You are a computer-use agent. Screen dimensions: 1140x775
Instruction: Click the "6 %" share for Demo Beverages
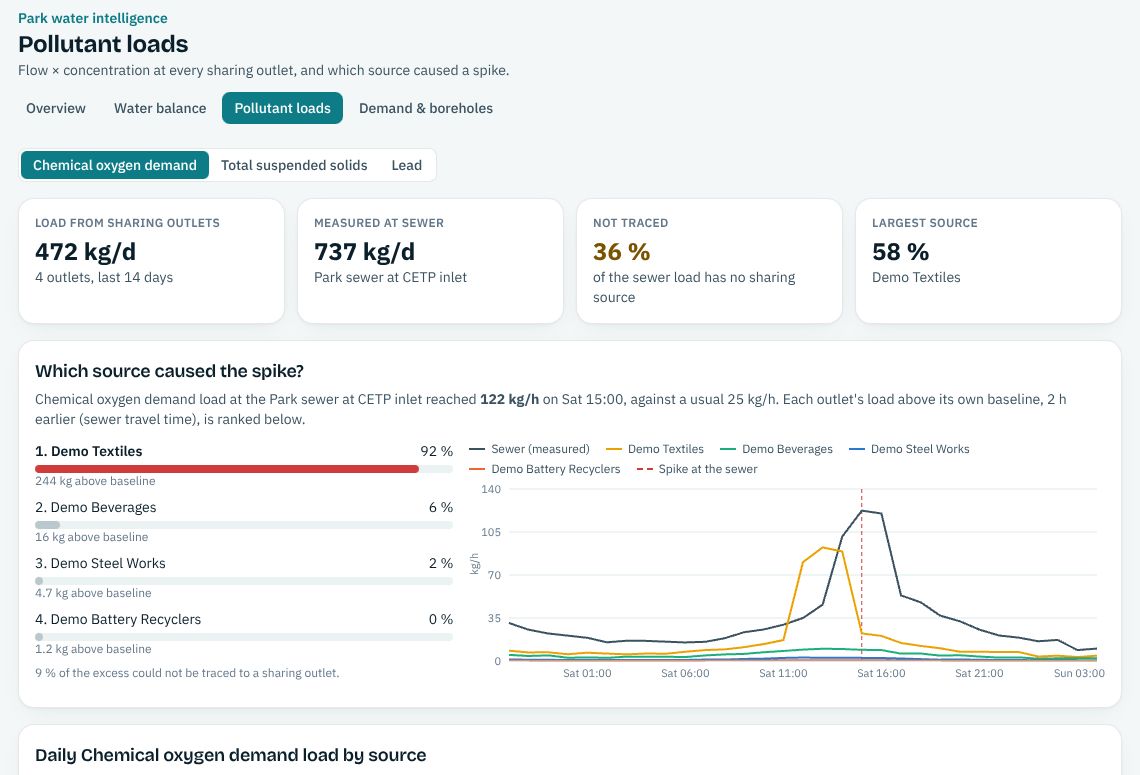tap(441, 507)
